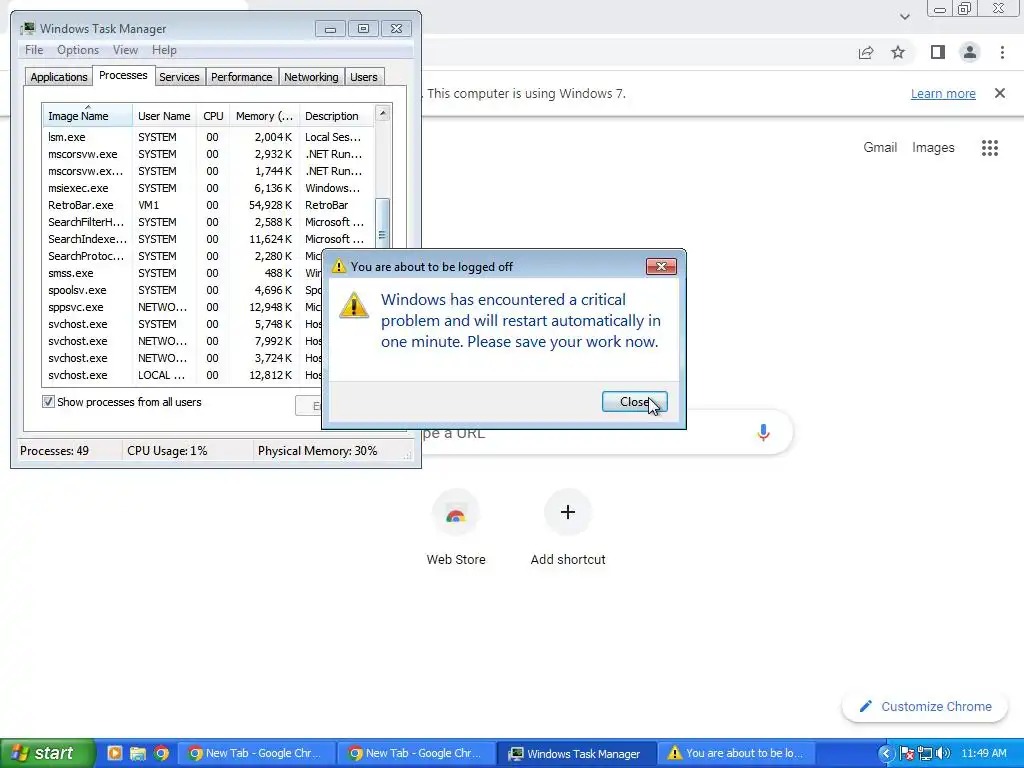This screenshot has width=1024, height=768.
Task: Open the Help menu
Action: pos(164,50)
